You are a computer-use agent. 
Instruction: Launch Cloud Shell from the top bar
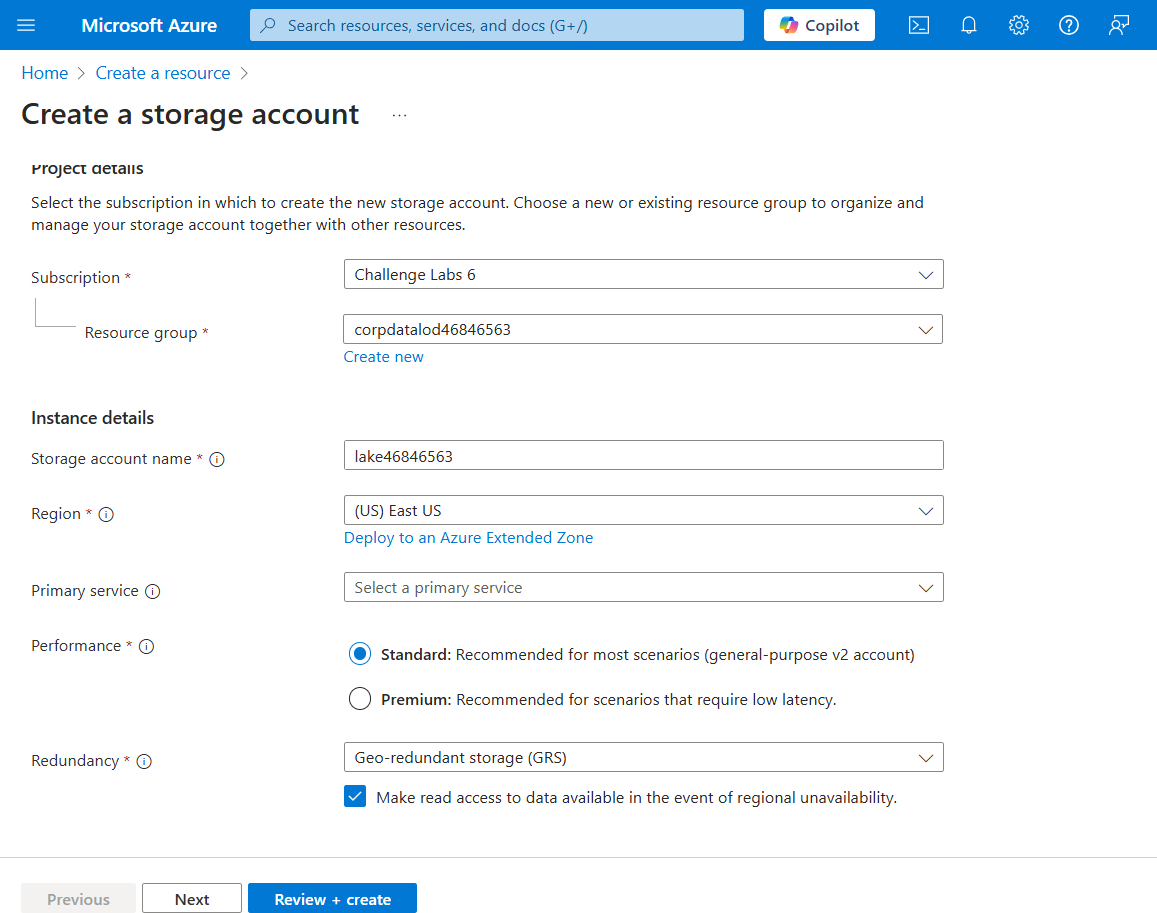pos(919,25)
